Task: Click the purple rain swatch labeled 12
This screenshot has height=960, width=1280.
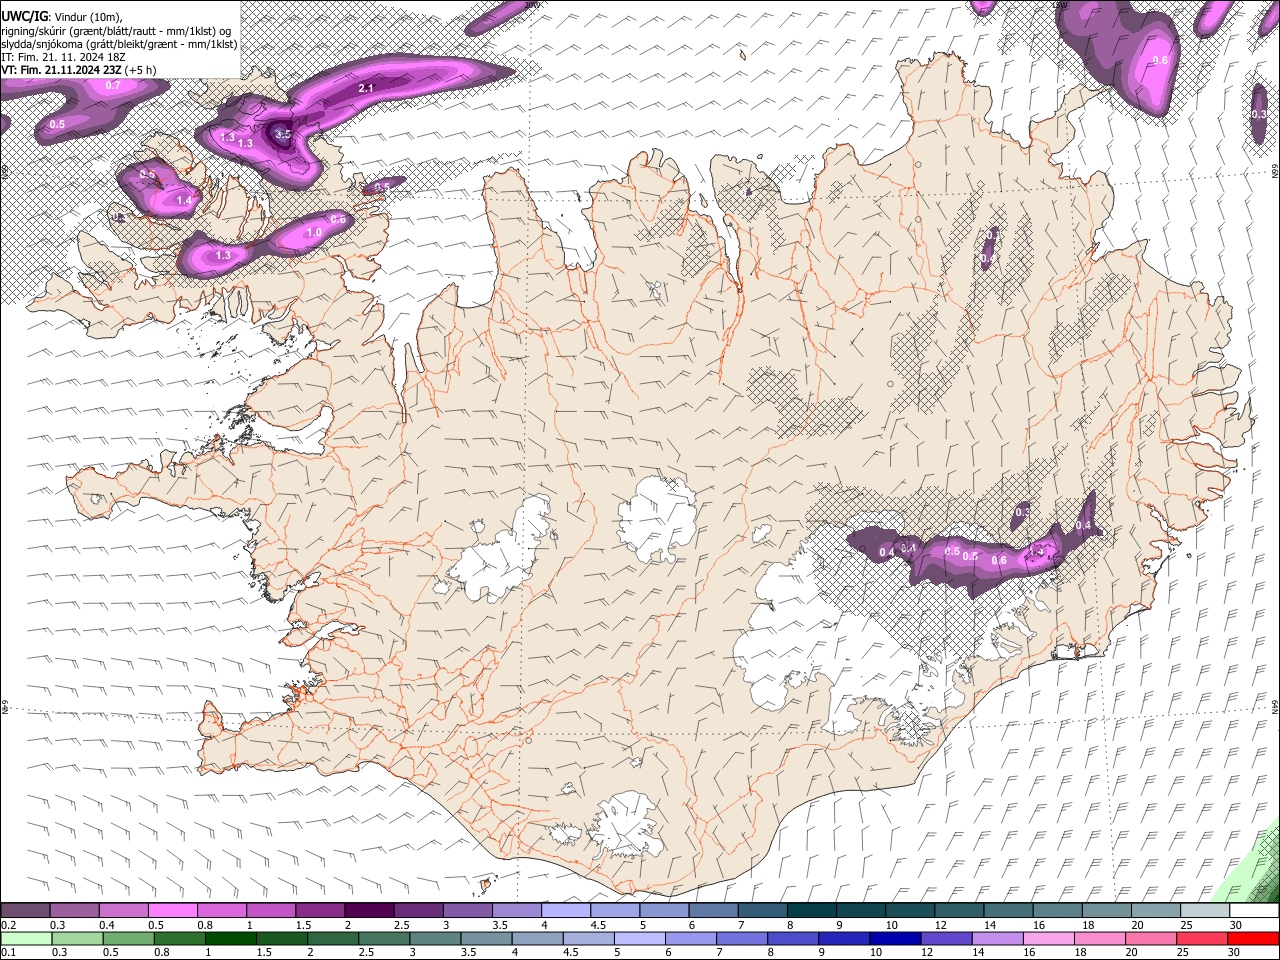Action: click(x=945, y=938)
